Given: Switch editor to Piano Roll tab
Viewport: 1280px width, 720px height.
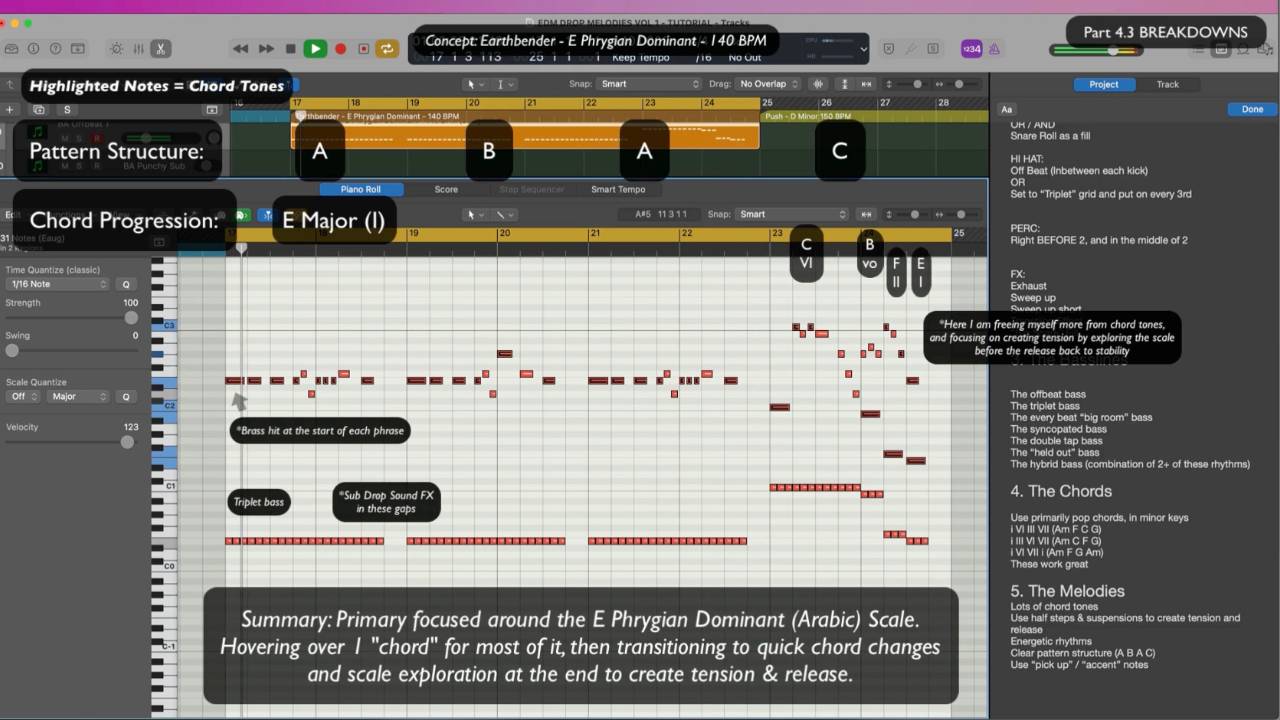Looking at the screenshot, I should [x=360, y=189].
